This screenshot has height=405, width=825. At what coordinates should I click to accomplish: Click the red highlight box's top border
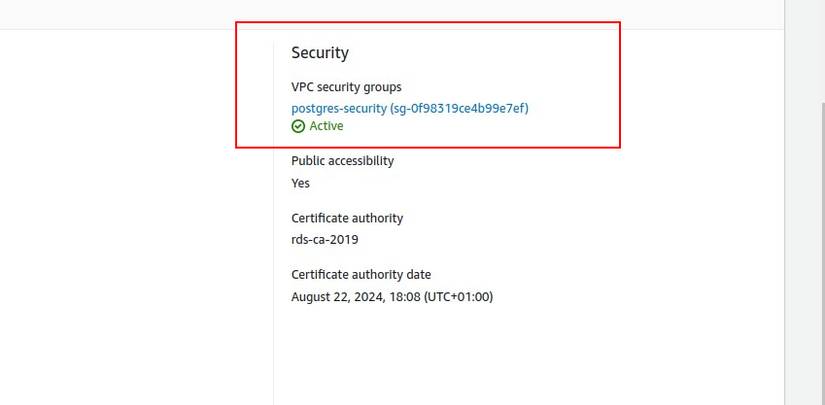pyautogui.click(x=428, y=22)
